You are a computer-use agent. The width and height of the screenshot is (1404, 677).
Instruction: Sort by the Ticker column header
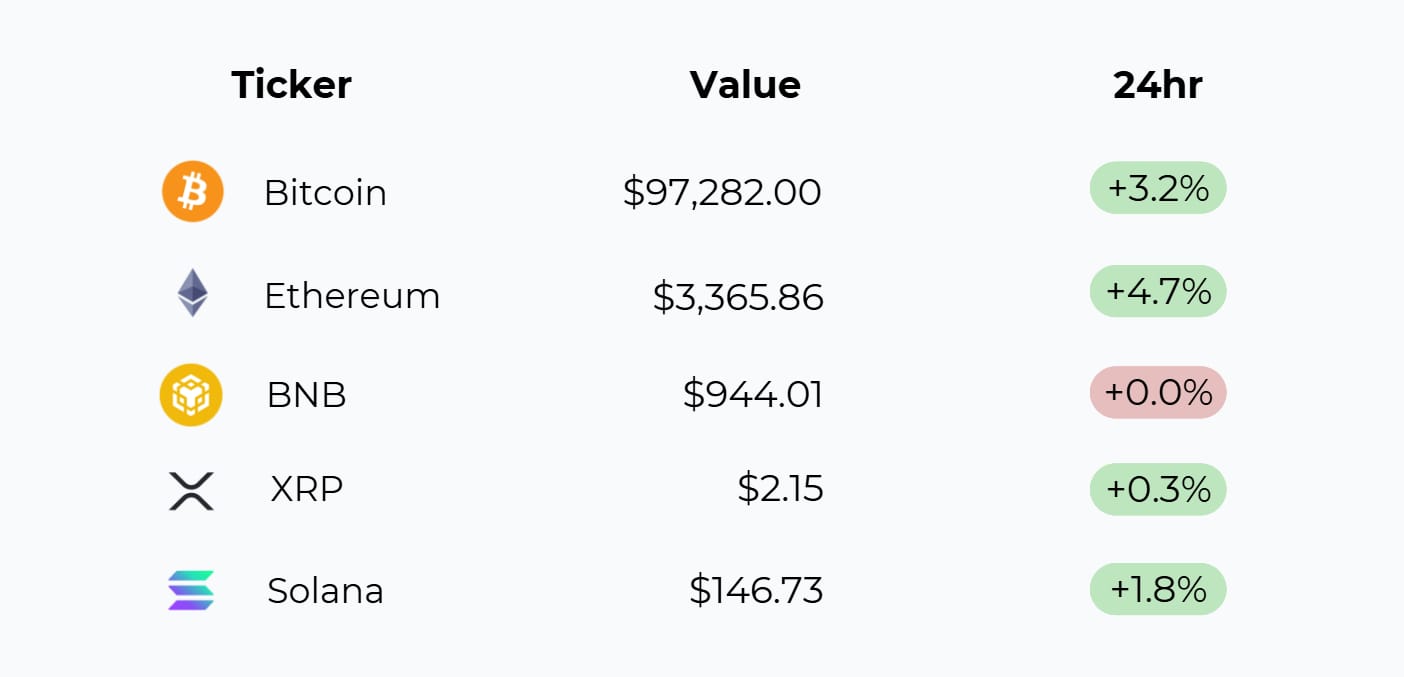point(291,85)
